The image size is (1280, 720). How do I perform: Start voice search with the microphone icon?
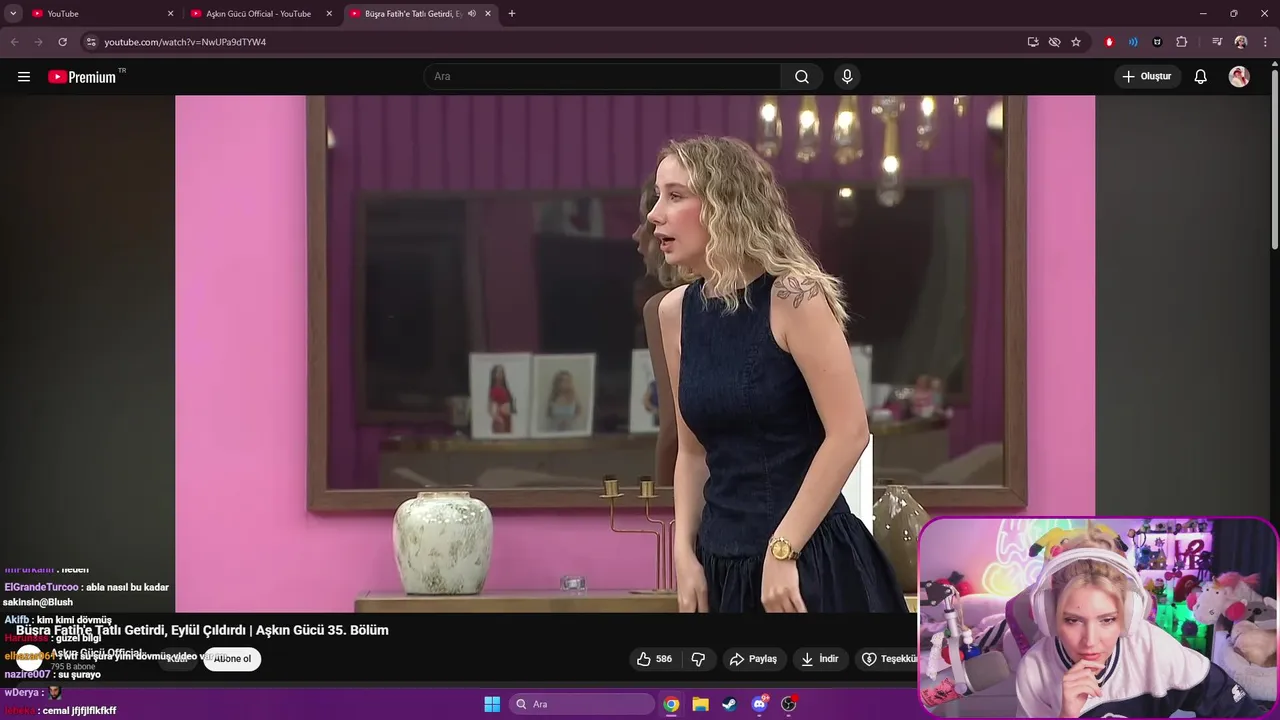(x=847, y=77)
